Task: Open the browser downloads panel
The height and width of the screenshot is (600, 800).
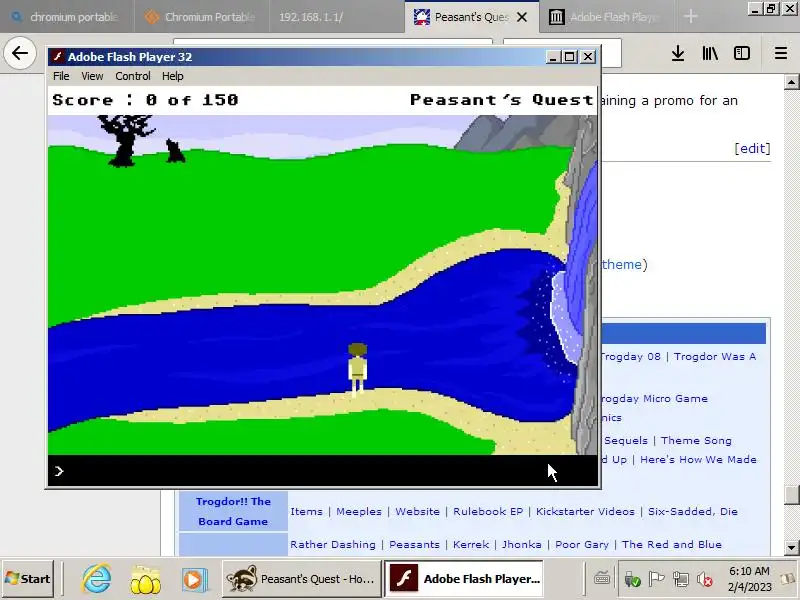Action: click(678, 53)
